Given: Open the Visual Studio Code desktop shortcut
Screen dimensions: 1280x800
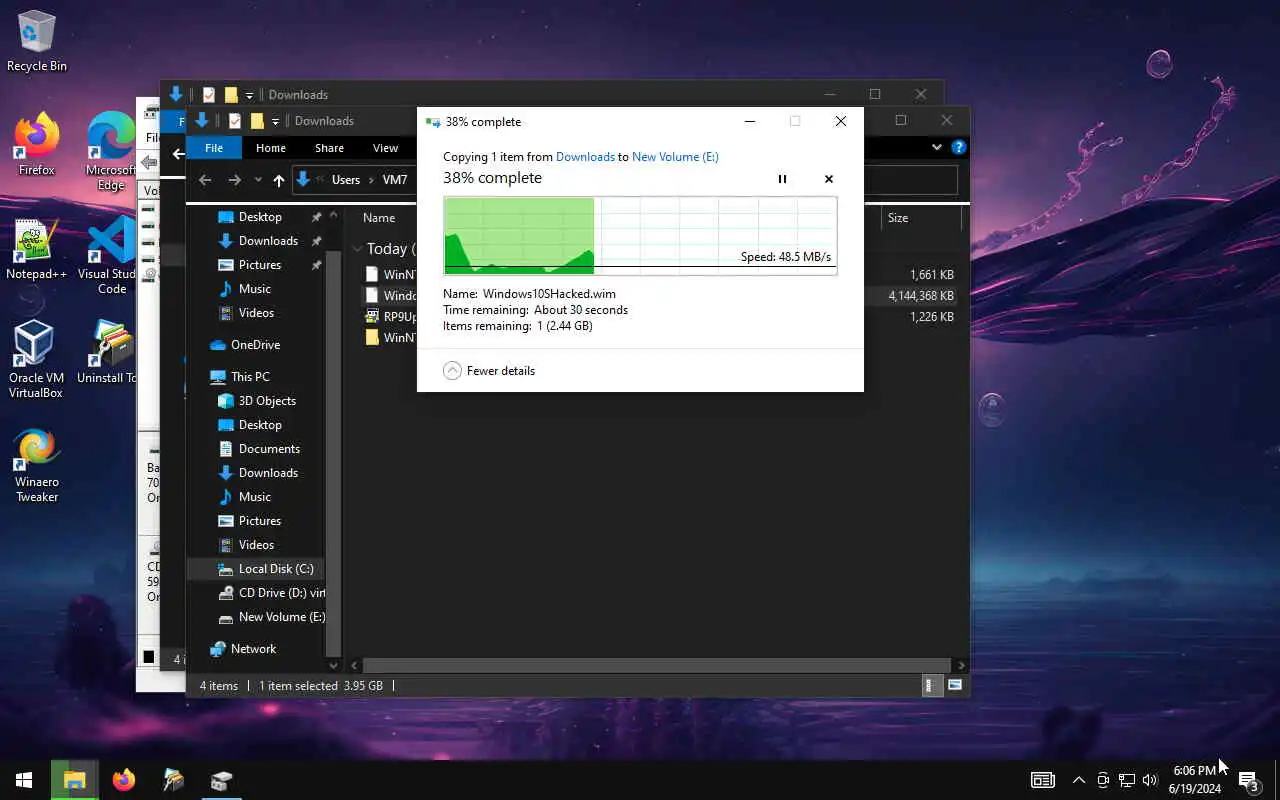Looking at the screenshot, I should pos(111,256).
